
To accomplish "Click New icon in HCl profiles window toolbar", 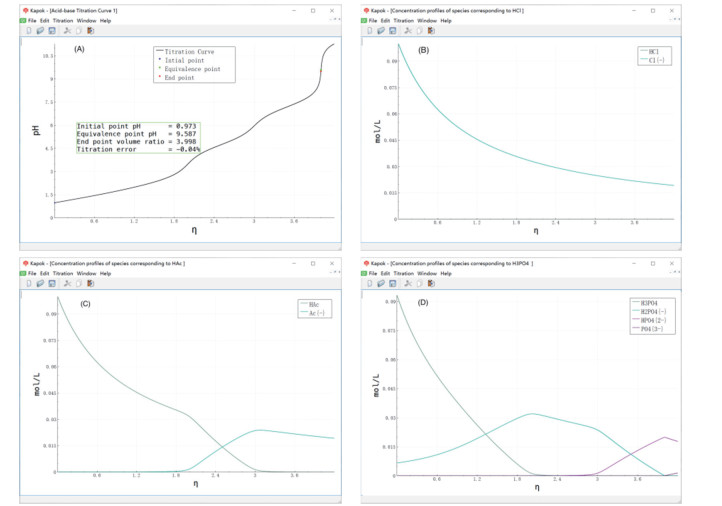I will (370, 30).
